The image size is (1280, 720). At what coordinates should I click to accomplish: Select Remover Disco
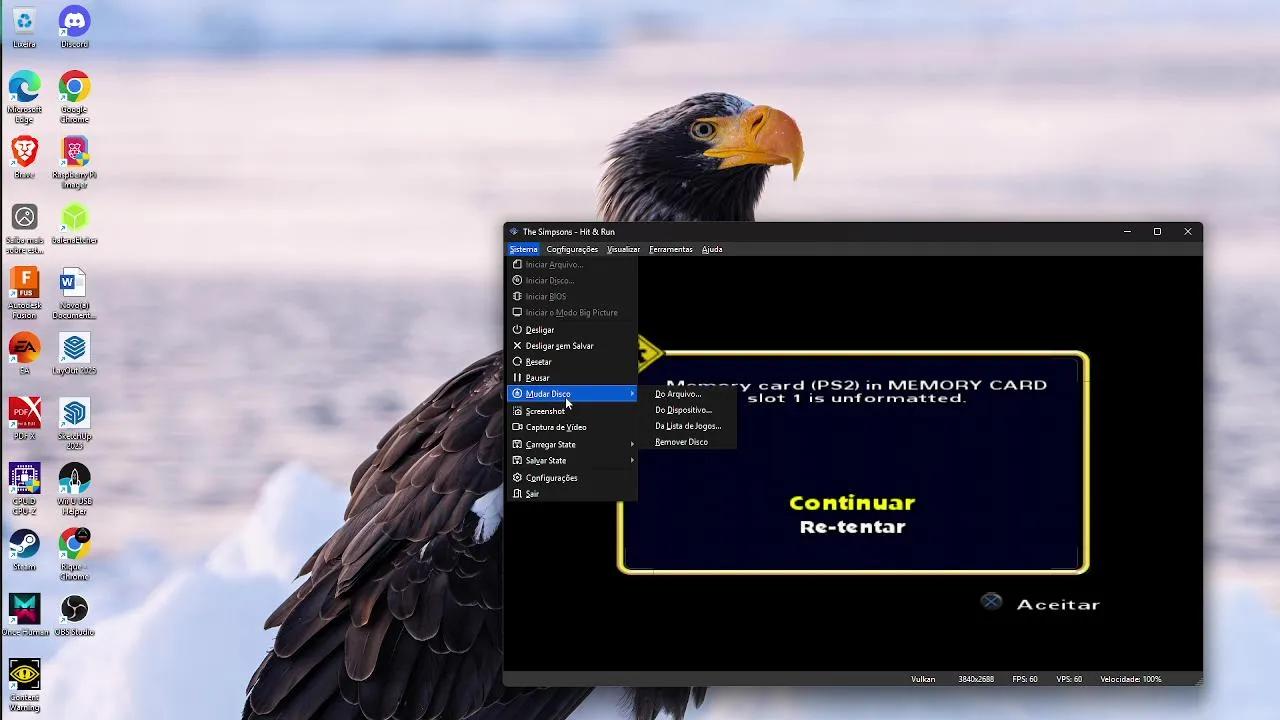688,442
